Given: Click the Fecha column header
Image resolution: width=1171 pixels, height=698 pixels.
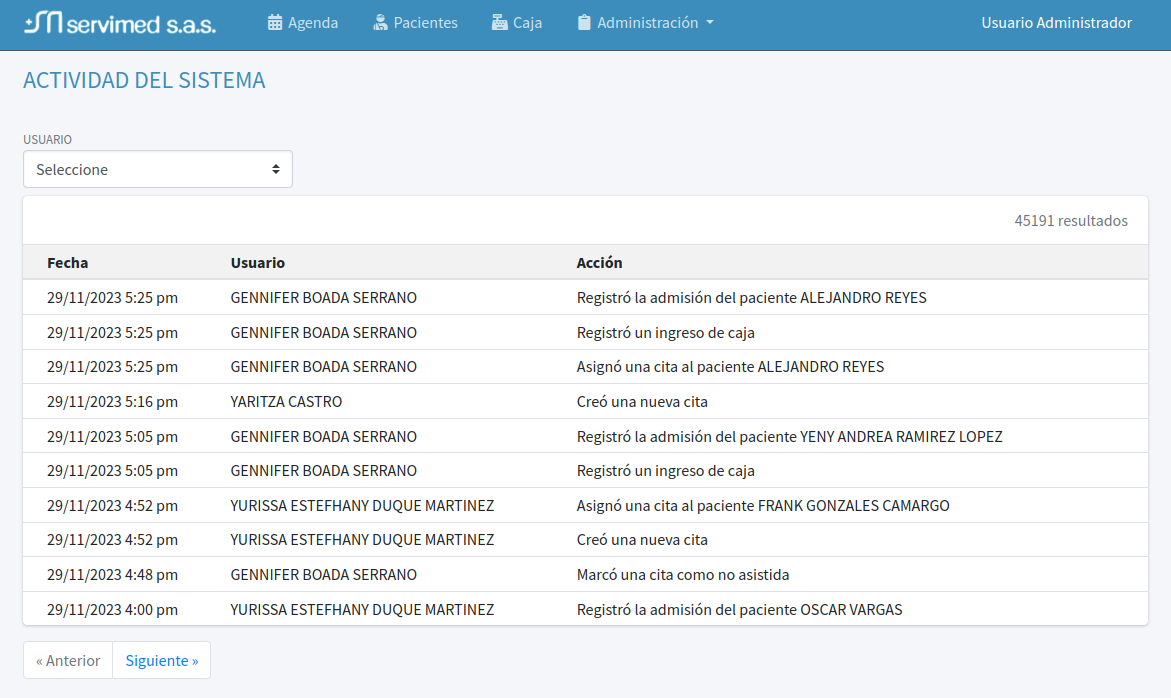Looking at the screenshot, I should [x=67, y=263].
